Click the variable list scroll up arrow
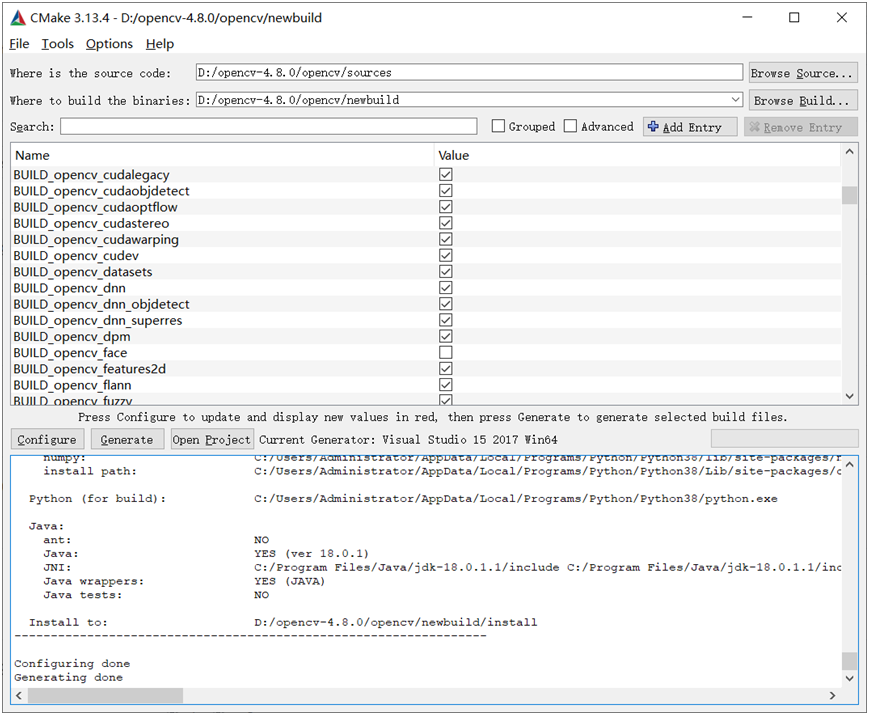The height and width of the screenshot is (715, 869). (x=849, y=152)
